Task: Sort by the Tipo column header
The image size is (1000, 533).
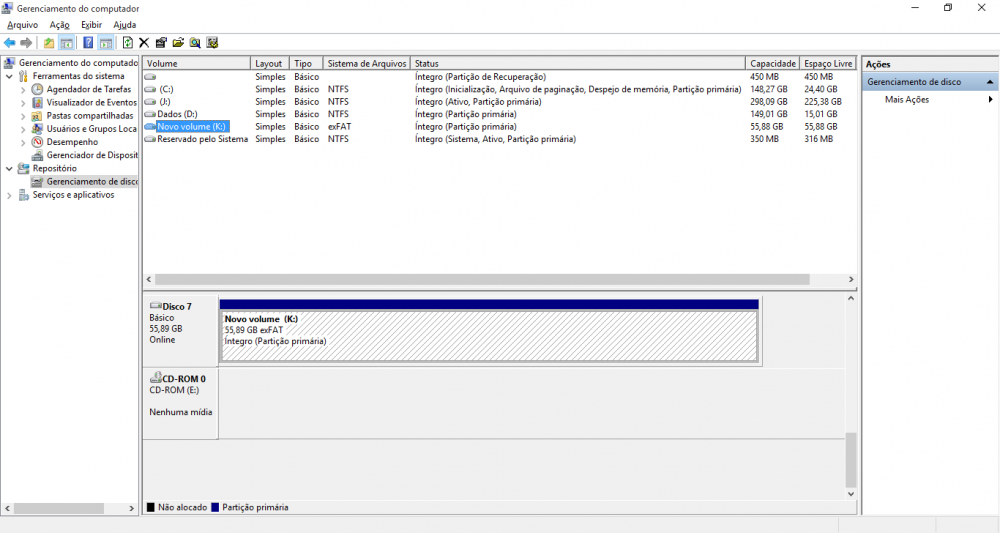Action: [x=306, y=63]
